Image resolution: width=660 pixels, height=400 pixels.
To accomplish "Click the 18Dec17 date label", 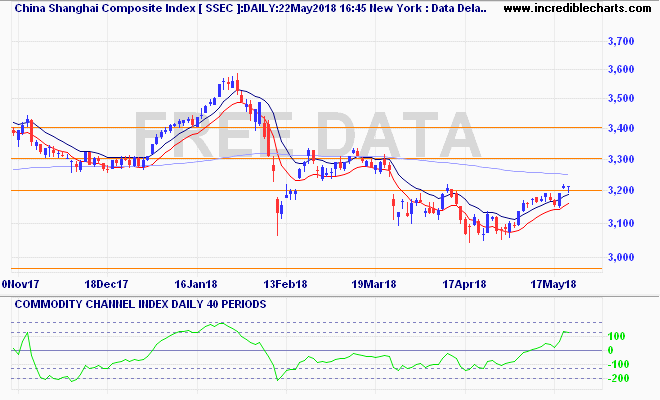I will (106, 284).
